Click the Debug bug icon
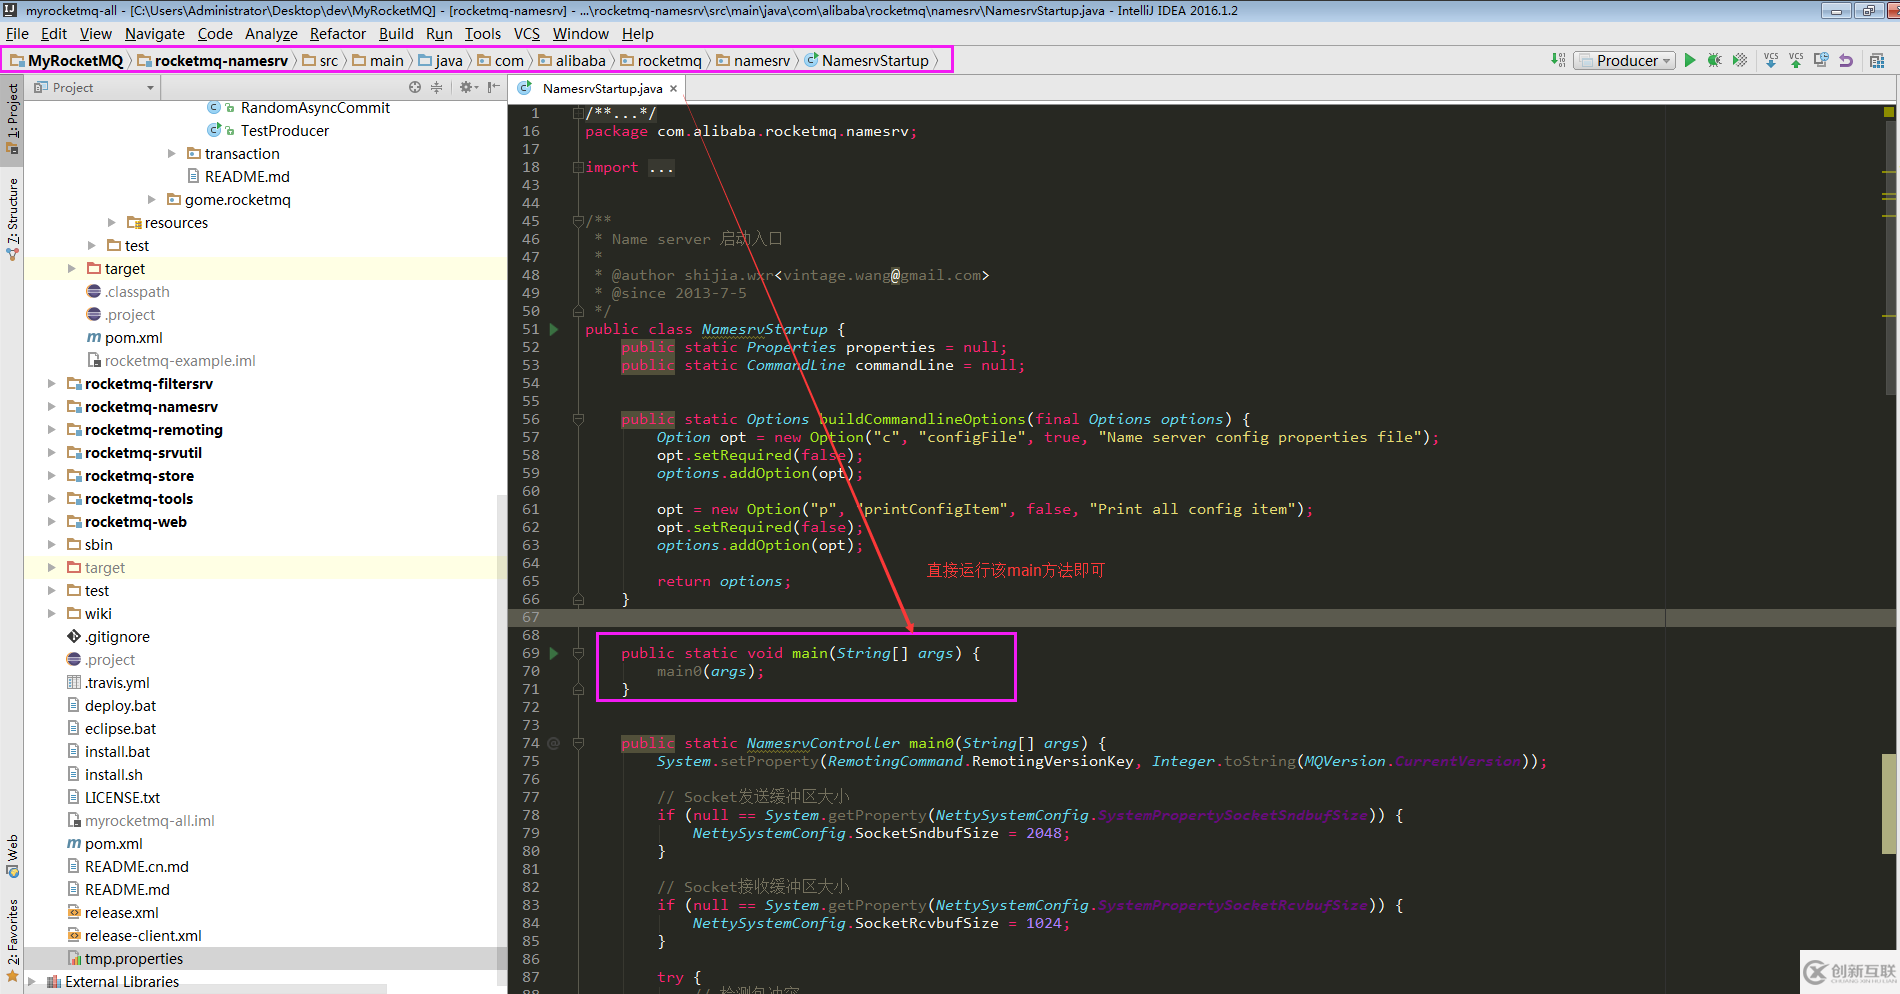The height and width of the screenshot is (994, 1900). [1714, 60]
